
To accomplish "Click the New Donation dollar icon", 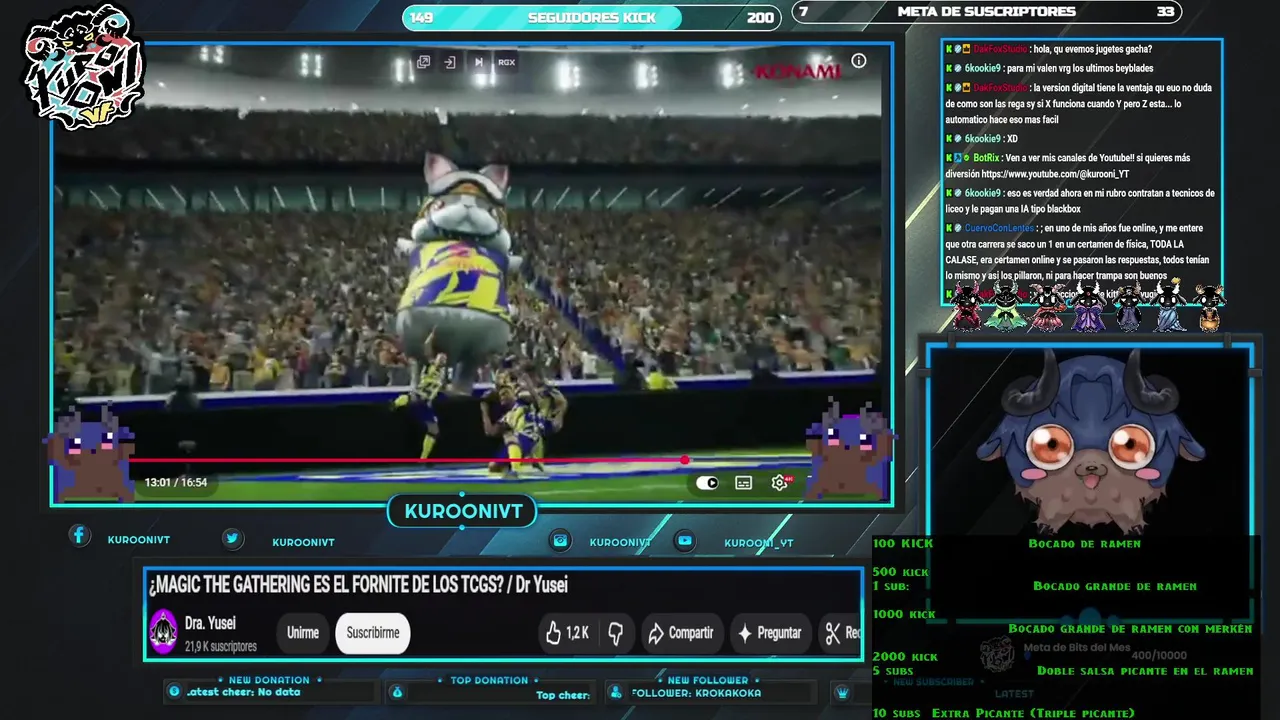I will click(x=175, y=691).
